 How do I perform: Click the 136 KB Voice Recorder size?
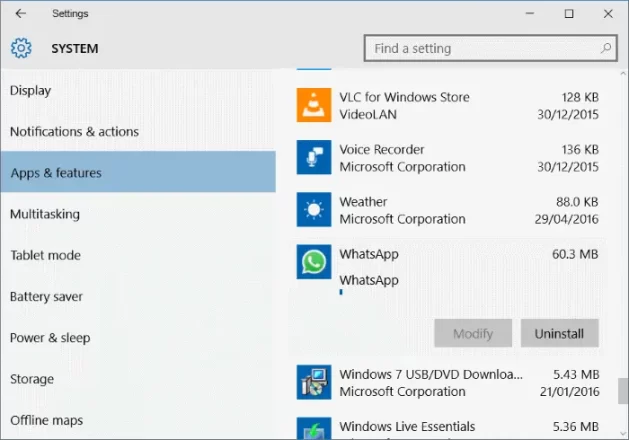[580, 150]
